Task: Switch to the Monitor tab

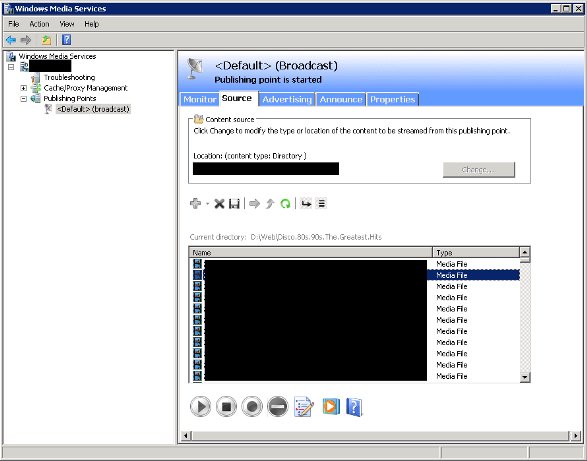Action: pyautogui.click(x=200, y=99)
